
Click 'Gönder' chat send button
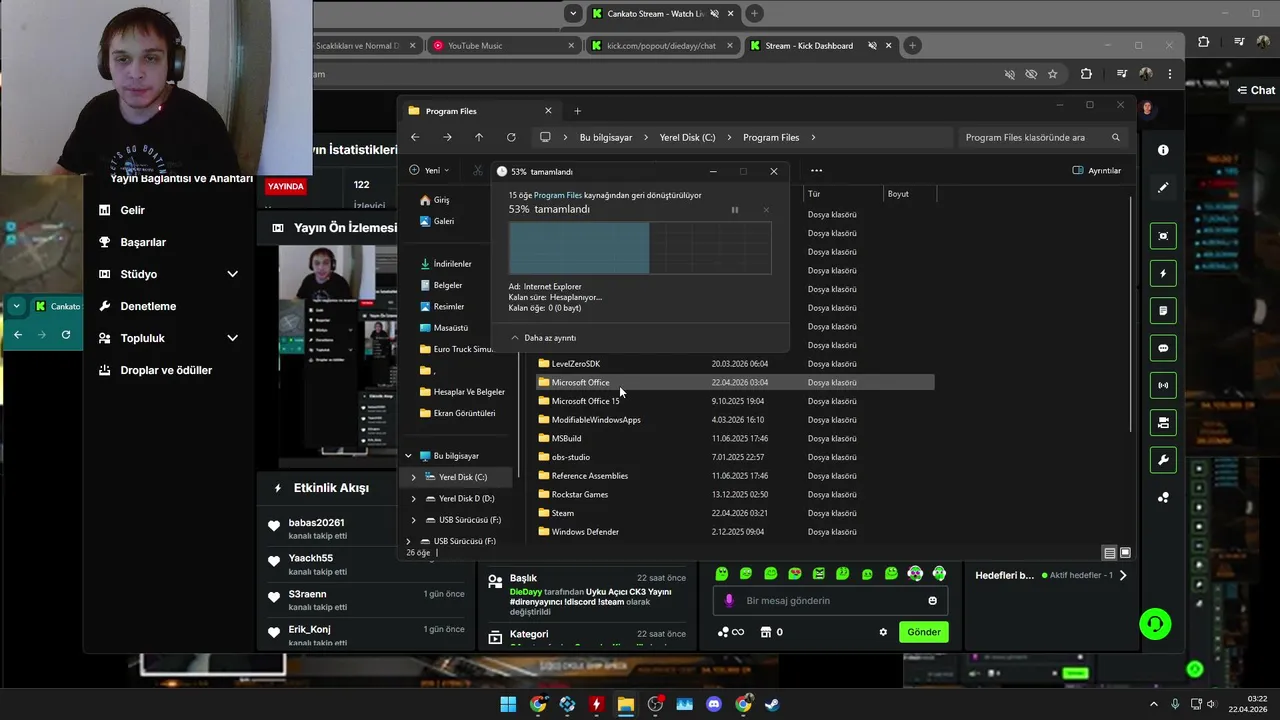pos(923,632)
